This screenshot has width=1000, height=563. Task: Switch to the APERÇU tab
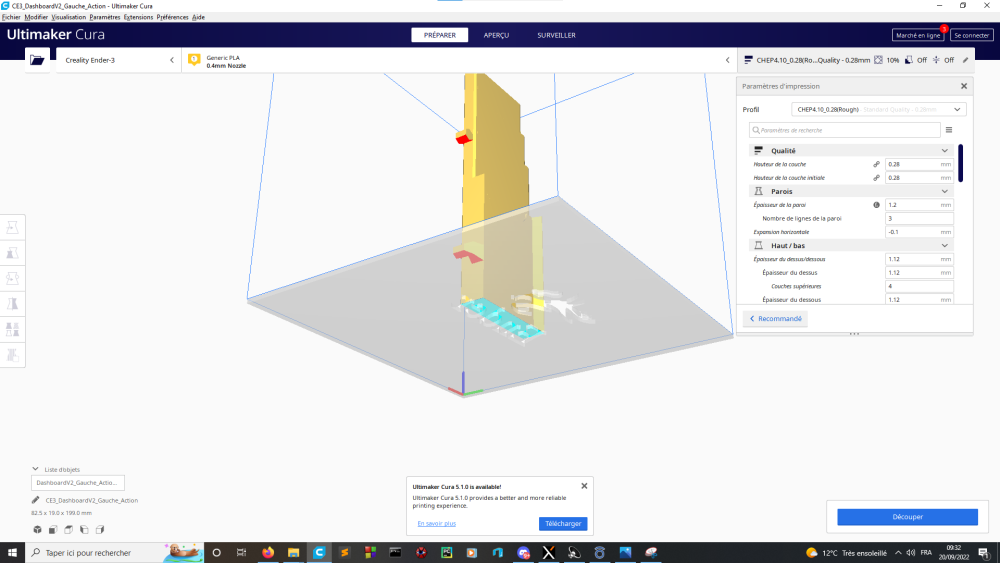point(496,35)
